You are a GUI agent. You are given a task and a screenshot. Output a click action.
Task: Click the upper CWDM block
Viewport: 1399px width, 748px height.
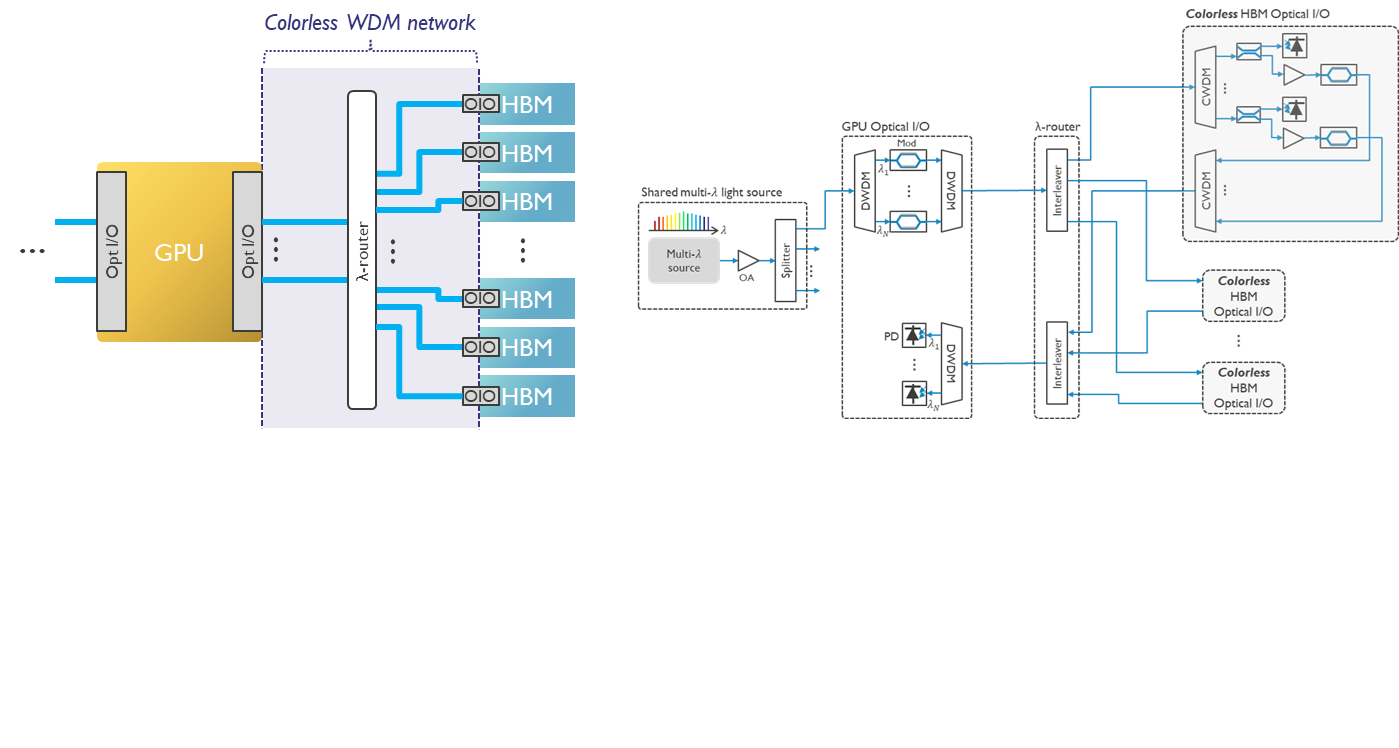(1206, 86)
